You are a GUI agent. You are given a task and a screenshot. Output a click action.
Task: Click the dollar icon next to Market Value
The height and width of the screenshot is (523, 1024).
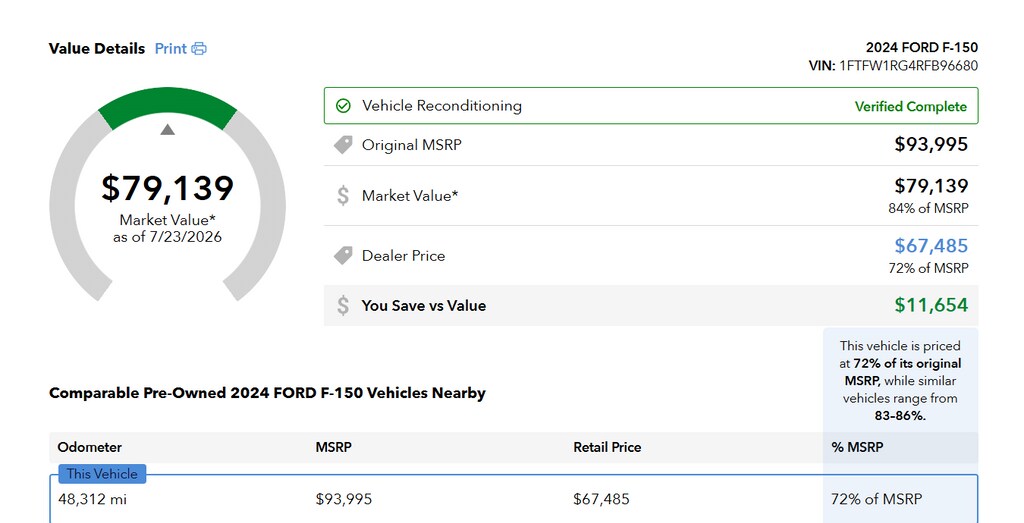click(344, 196)
